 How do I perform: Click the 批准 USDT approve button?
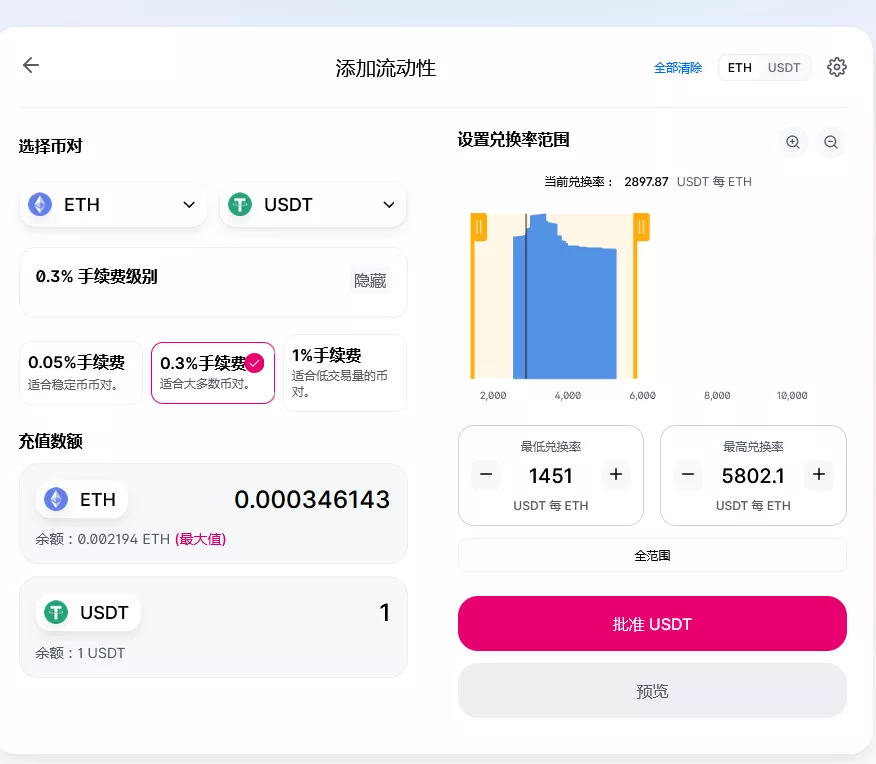[x=652, y=623]
